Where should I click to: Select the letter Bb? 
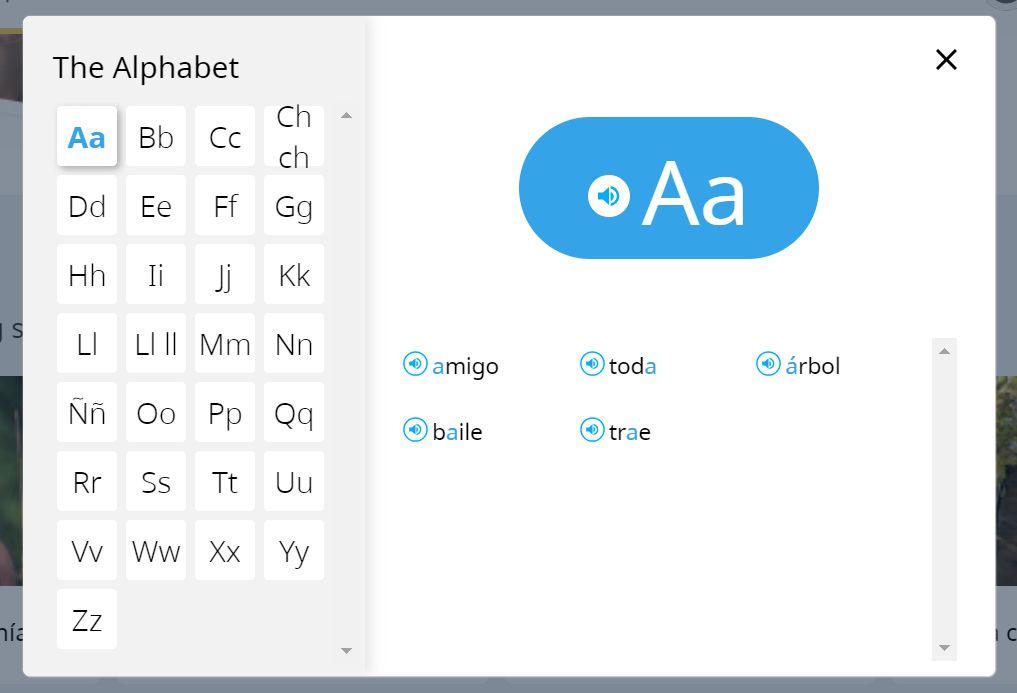(155, 136)
